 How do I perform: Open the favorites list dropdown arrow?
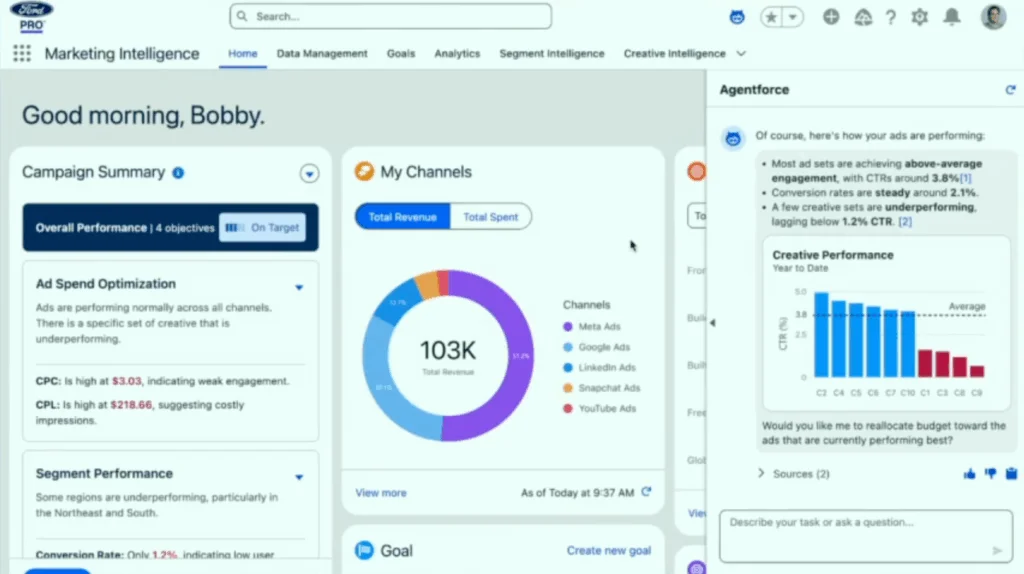(793, 17)
